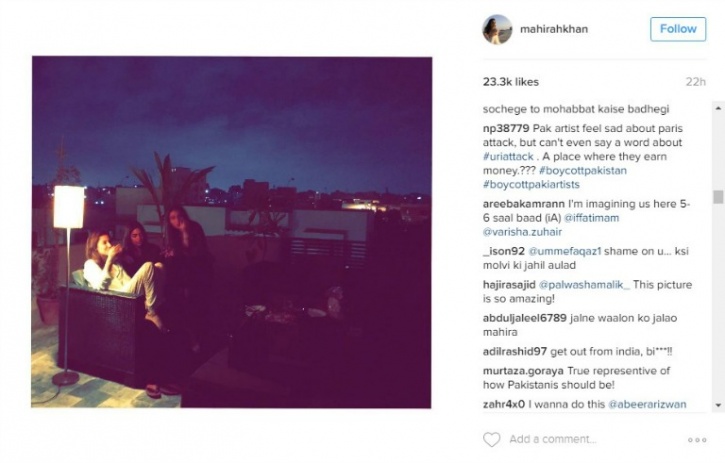Open the @iffatimam mention
Image resolution: width=725 pixels, height=463 pixels.
pos(591,218)
